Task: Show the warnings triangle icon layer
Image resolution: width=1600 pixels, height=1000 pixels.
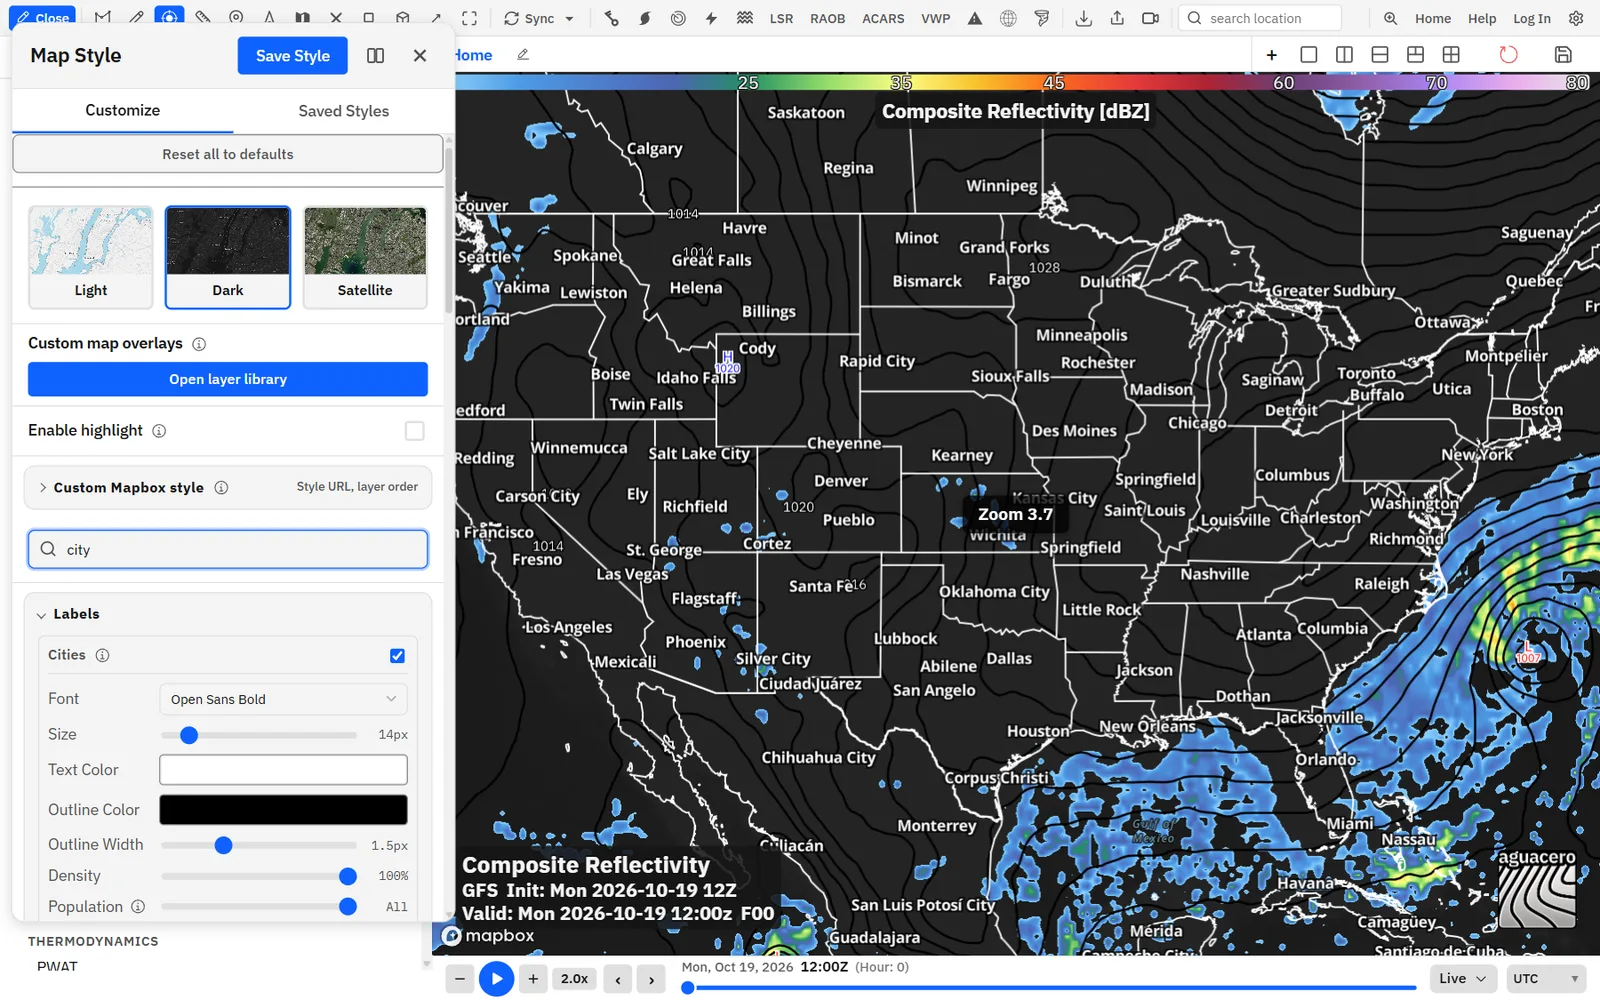Action: [975, 18]
